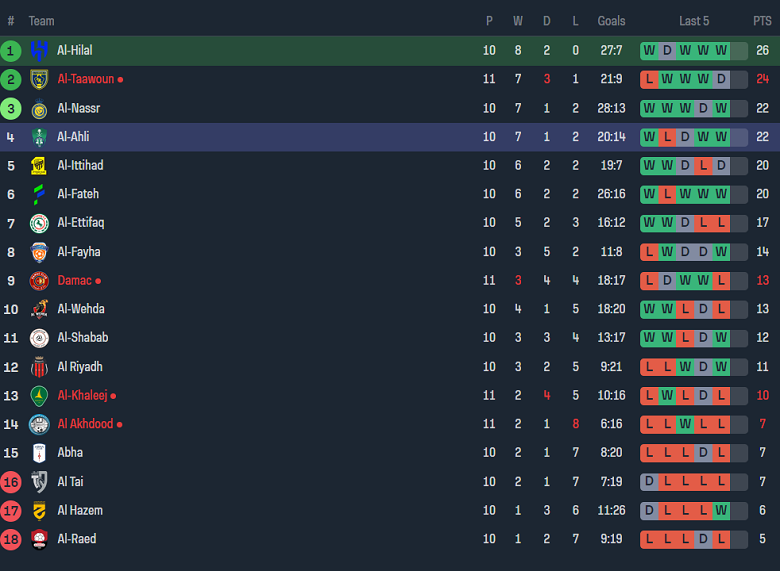
Task: Open the Al-Ahli team page
Action: click(73, 137)
